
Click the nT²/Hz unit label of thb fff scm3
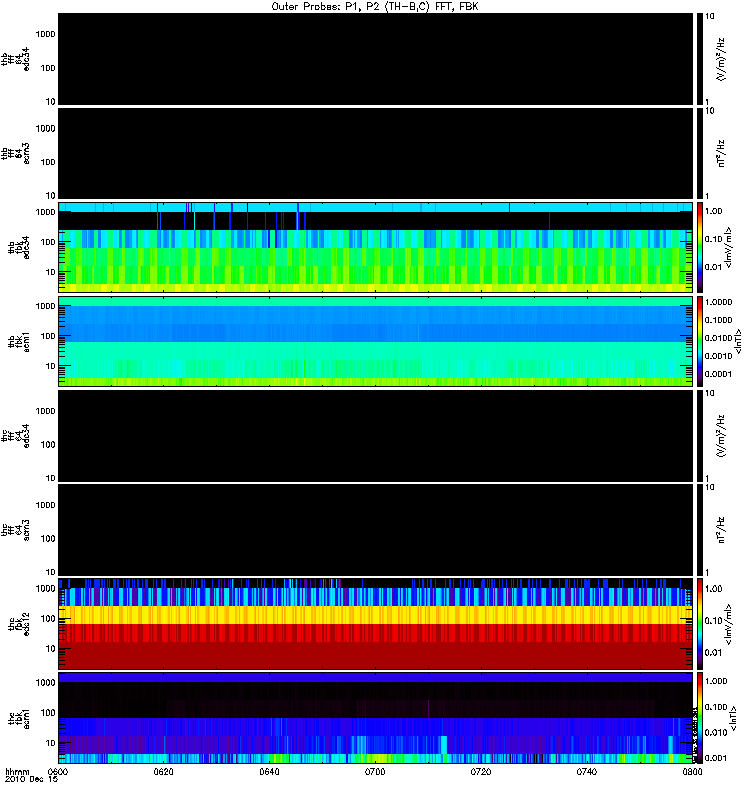click(x=721, y=154)
